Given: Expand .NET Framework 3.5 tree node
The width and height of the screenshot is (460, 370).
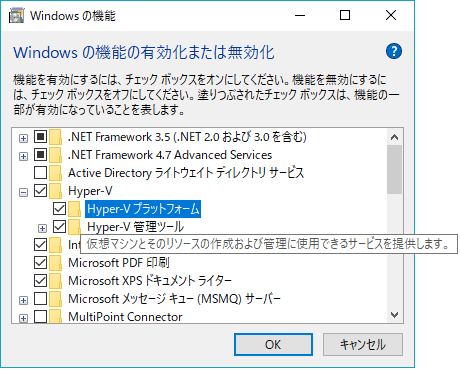Looking at the screenshot, I should pyautogui.click(x=23, y=138).
